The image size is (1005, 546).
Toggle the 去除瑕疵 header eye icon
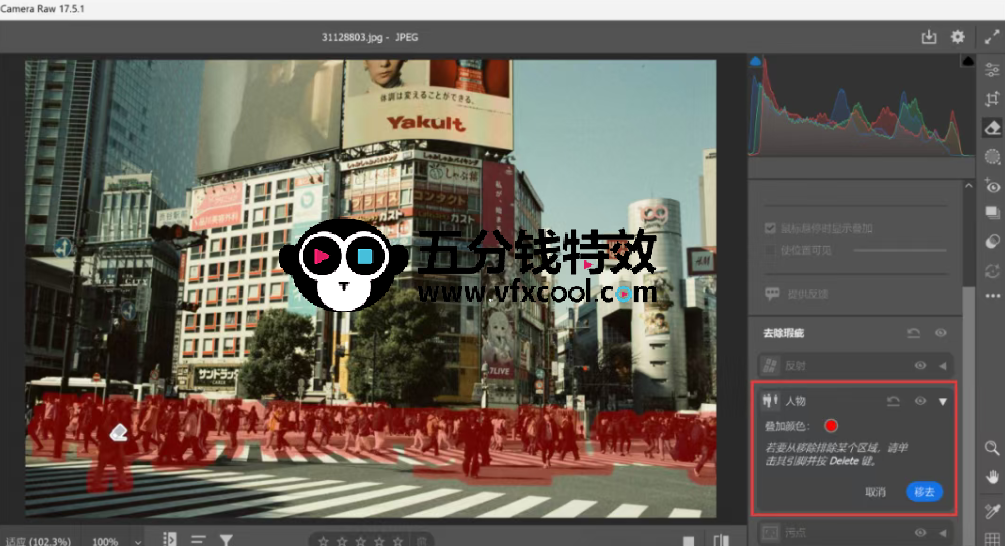(941, 333)
